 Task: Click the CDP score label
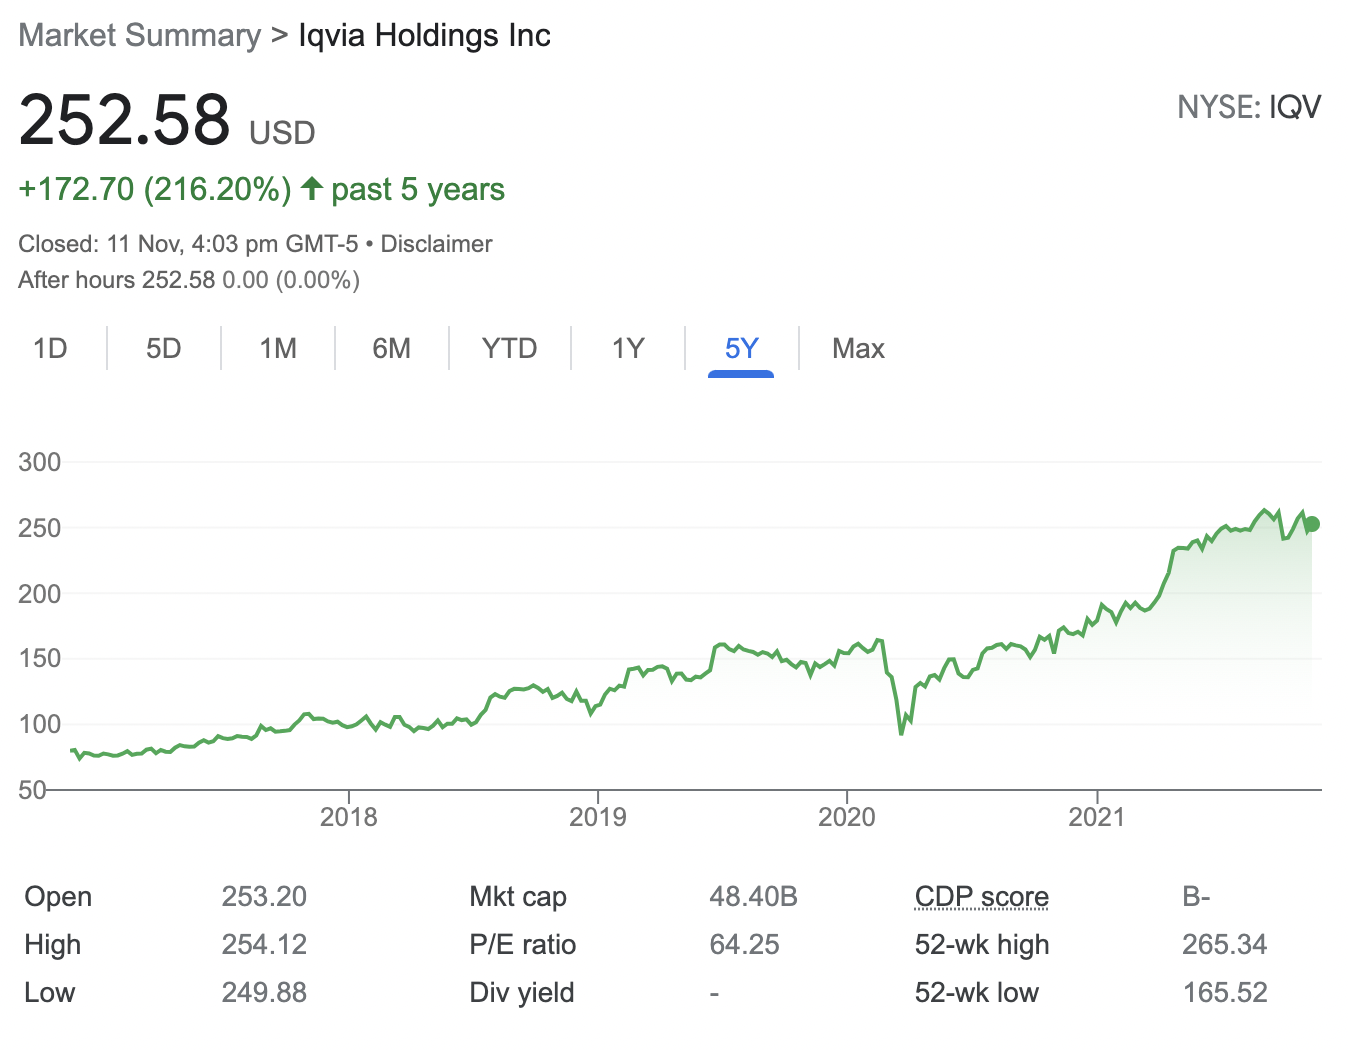pyautogui.click(x=981, y=897)
